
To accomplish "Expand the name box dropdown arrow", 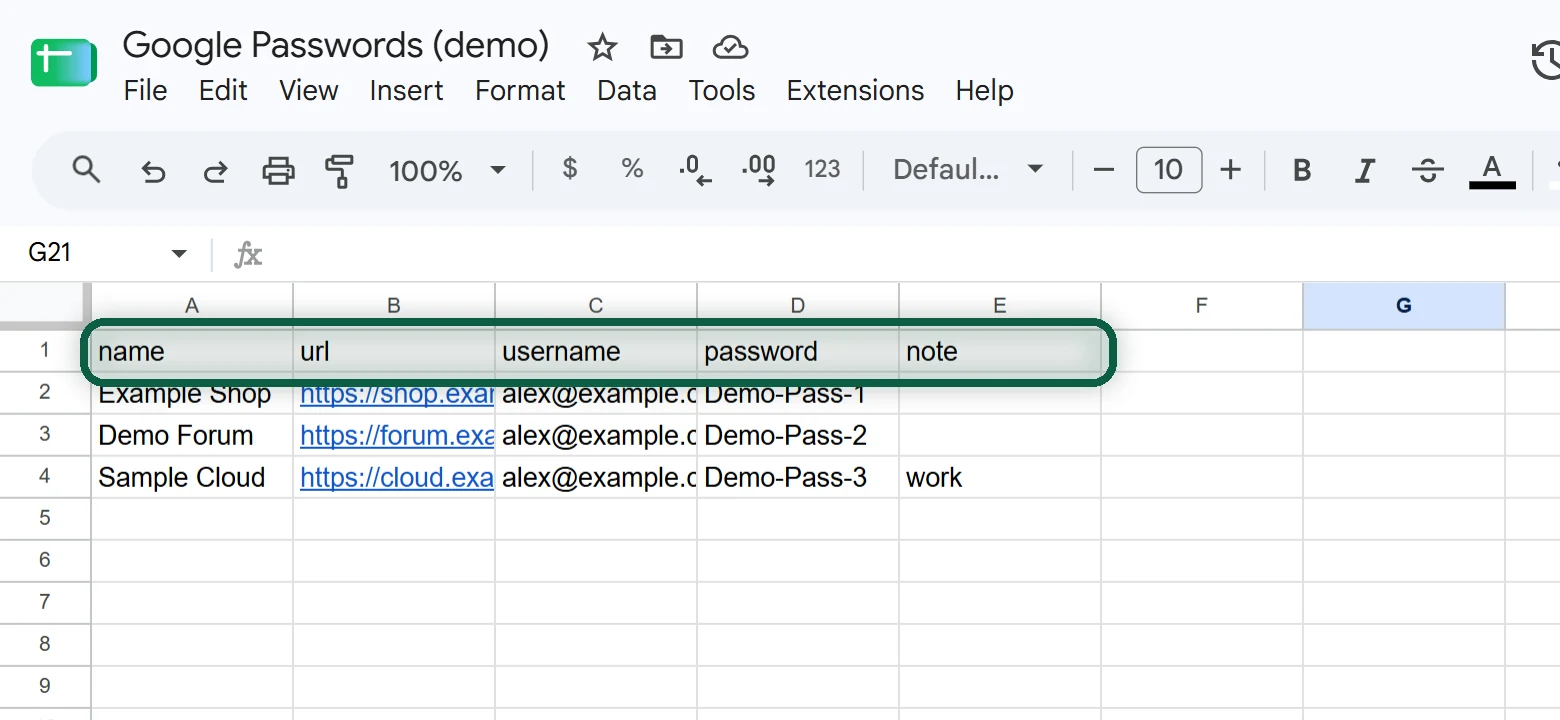I will pyautogui.click(x=179, y=254).
